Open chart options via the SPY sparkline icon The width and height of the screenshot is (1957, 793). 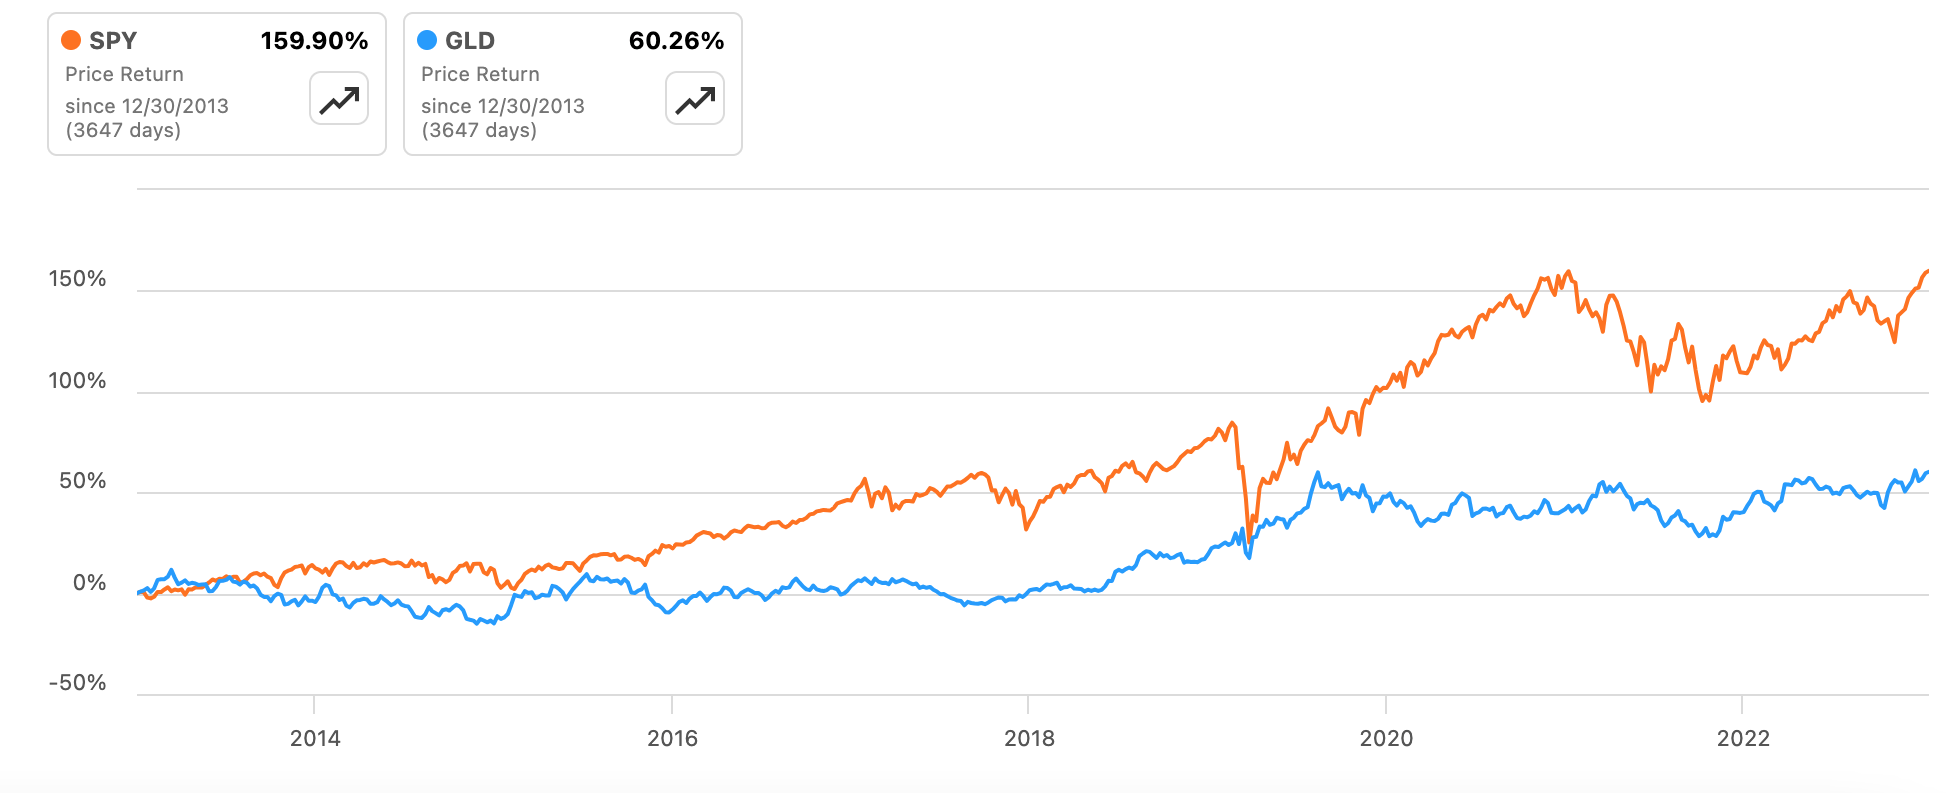click(x=337, y=98)
